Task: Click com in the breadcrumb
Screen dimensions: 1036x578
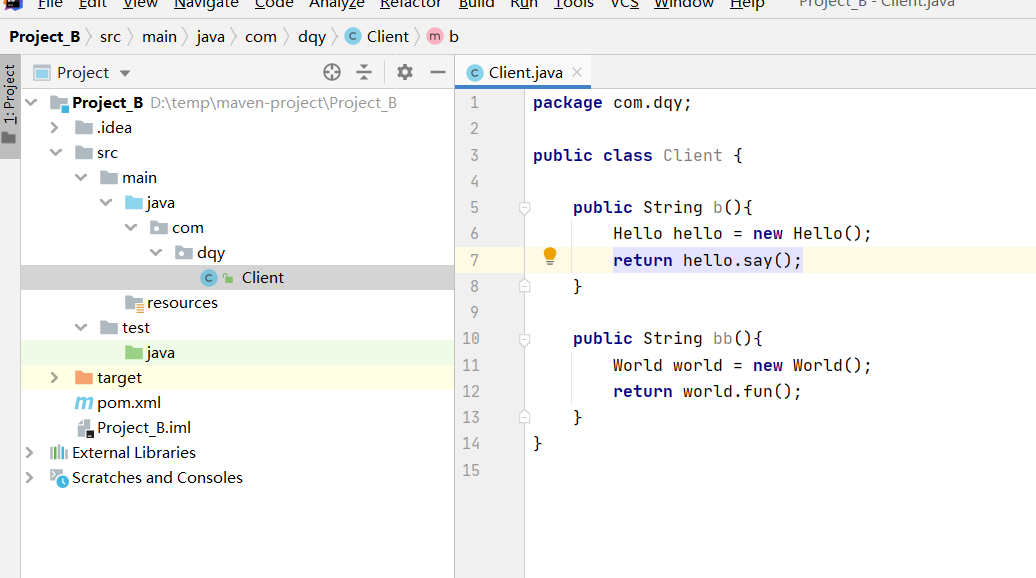Action: click(260, 37)
